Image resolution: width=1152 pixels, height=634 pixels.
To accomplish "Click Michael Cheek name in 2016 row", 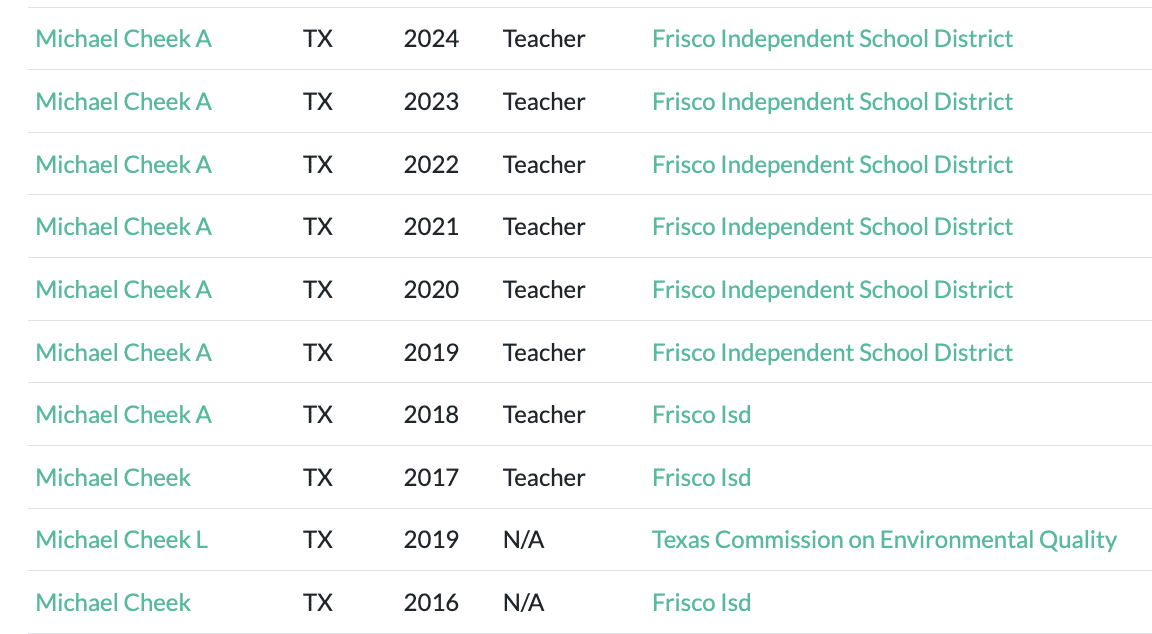I will pyautogui.click(x=113, y=603).
